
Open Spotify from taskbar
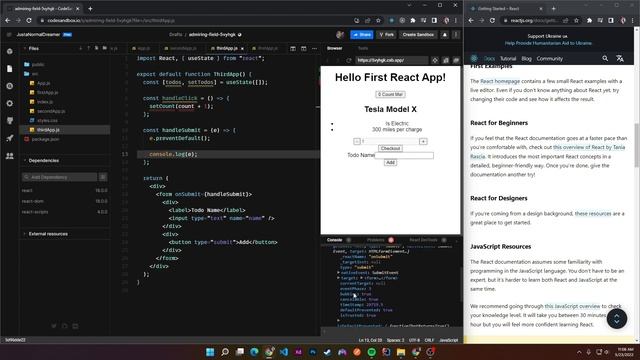(371, 352)
